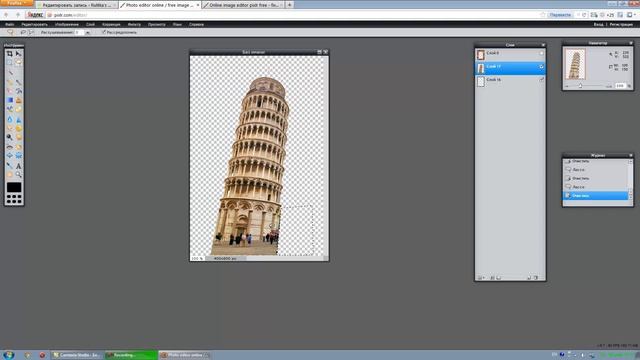Select the Red Eye Reduction tool
640x360 pixels.
click(x=9, y=147)
